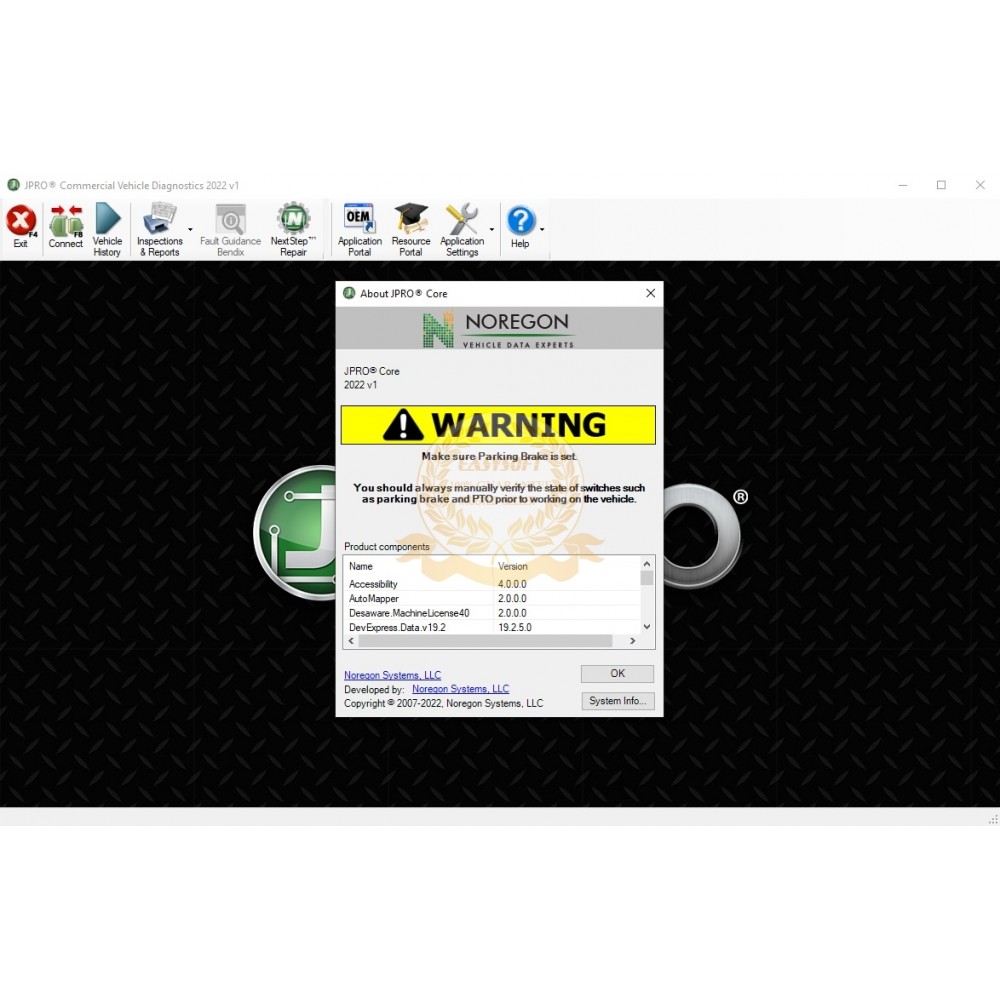The width and height of the screenshot is (1000, 1000).
Task: Click components list scroll left arrow
Action: point(351,641)
